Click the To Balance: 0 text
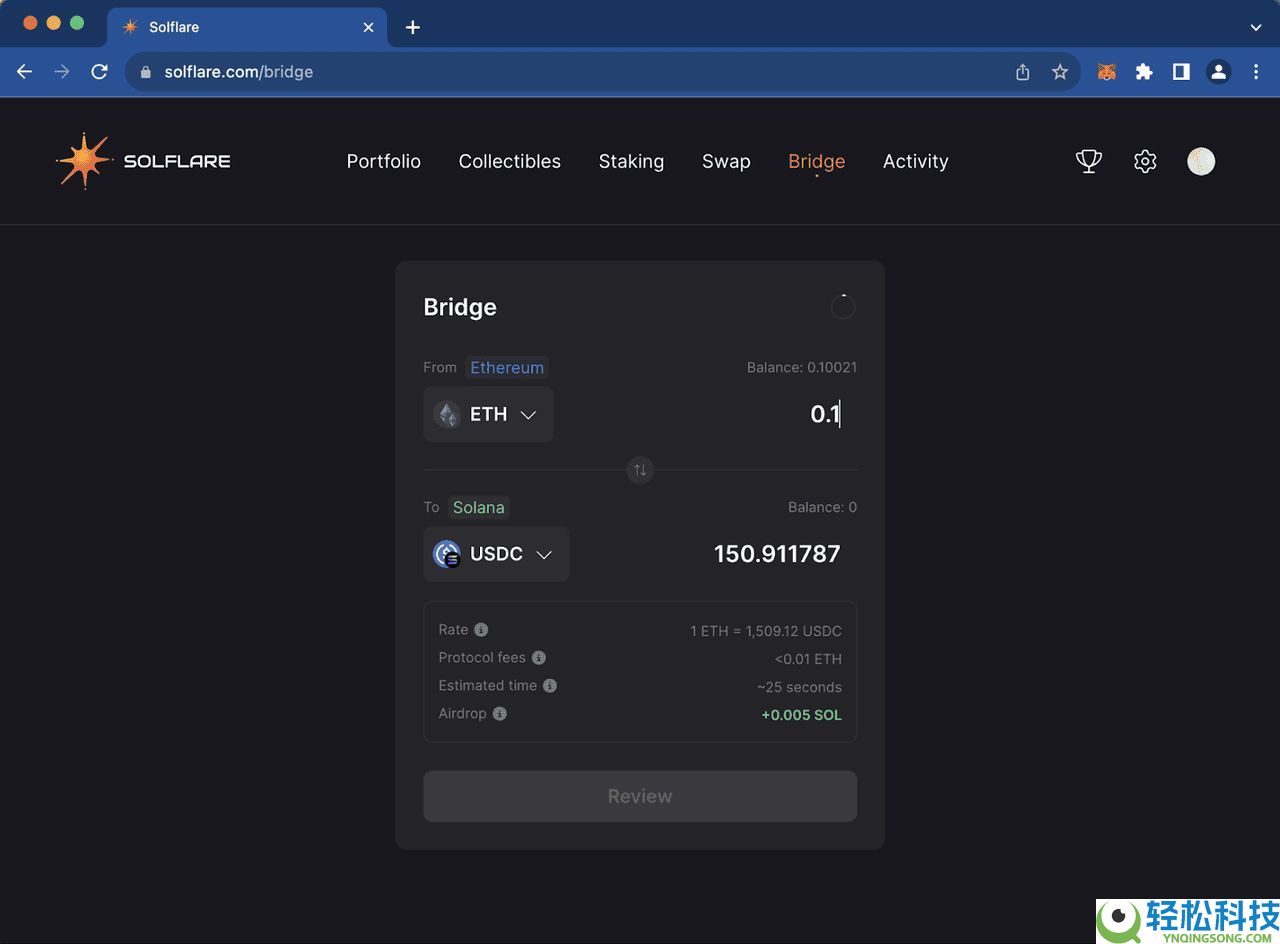The width and height of the screenshot is (1280, 944). click(822, 507)
